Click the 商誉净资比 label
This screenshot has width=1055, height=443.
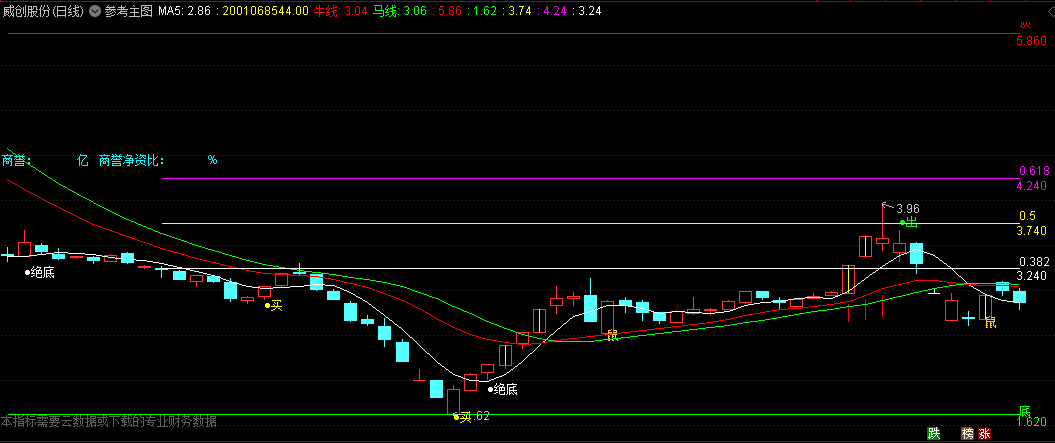click(131, 160)
